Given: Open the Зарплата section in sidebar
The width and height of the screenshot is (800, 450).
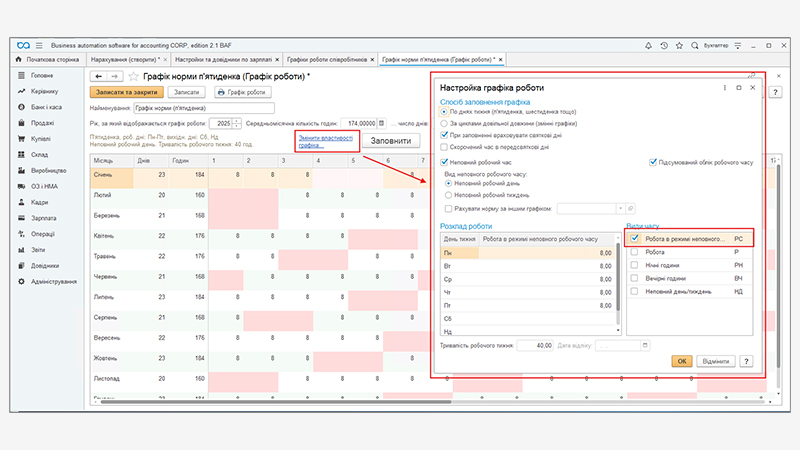Looking at the screenshot, I should coord(42,215).
